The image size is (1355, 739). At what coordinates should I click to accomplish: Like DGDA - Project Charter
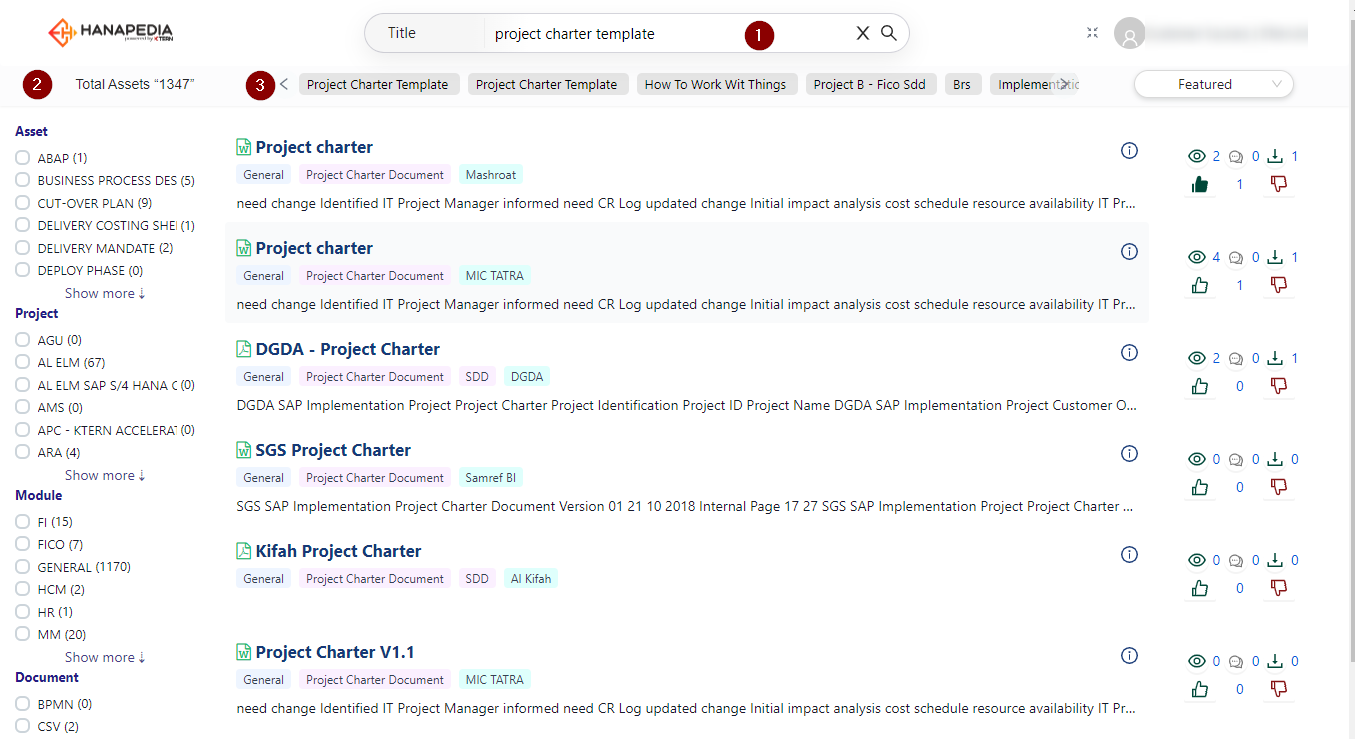pos(1200,386)
